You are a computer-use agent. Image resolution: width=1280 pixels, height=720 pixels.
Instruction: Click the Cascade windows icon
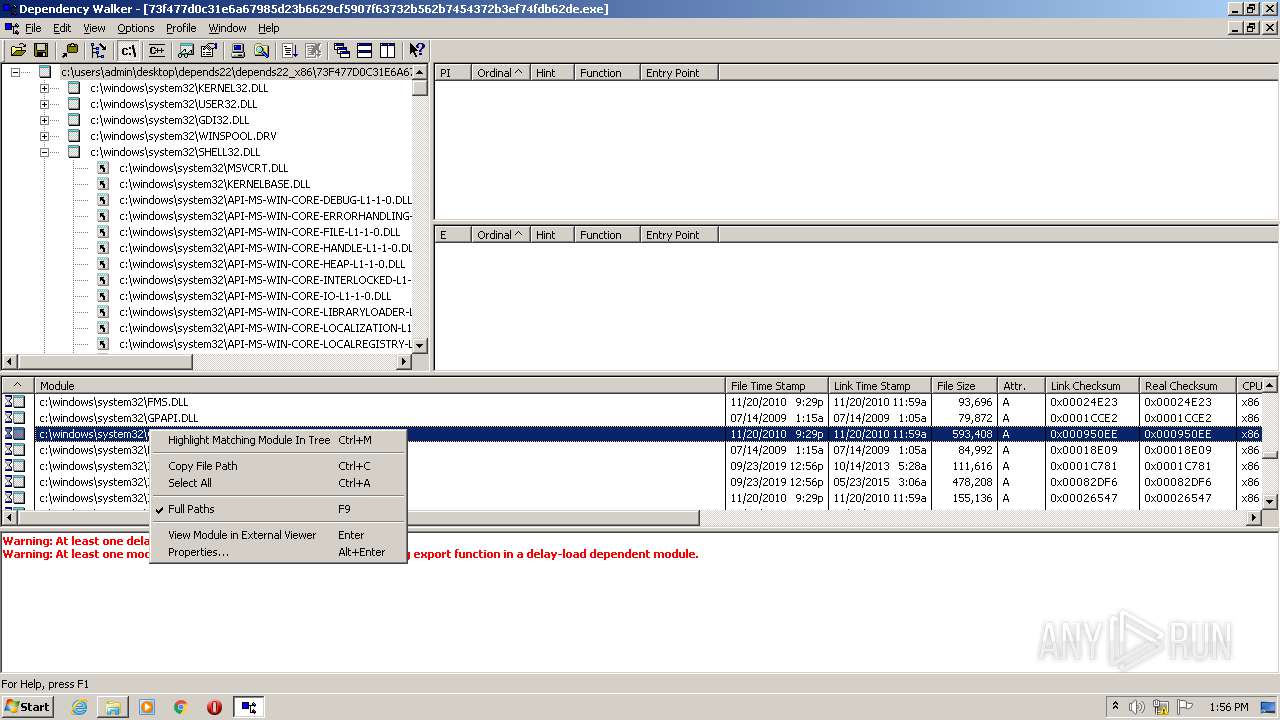tap(342, 50)
